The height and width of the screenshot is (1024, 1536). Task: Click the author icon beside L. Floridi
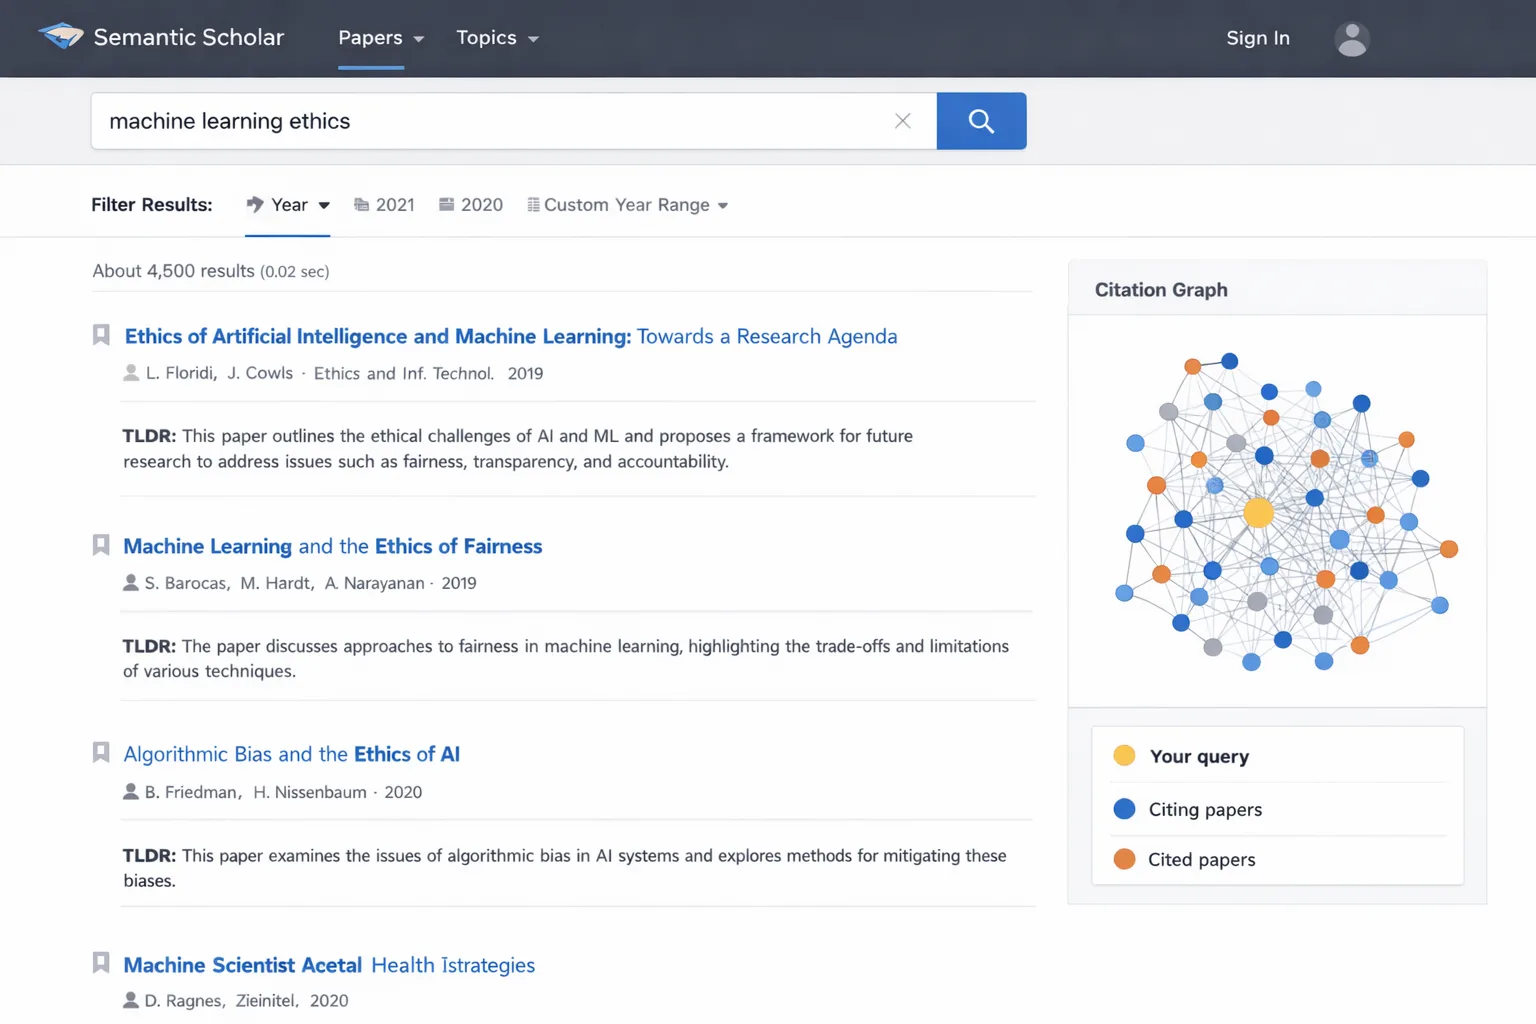131,373
